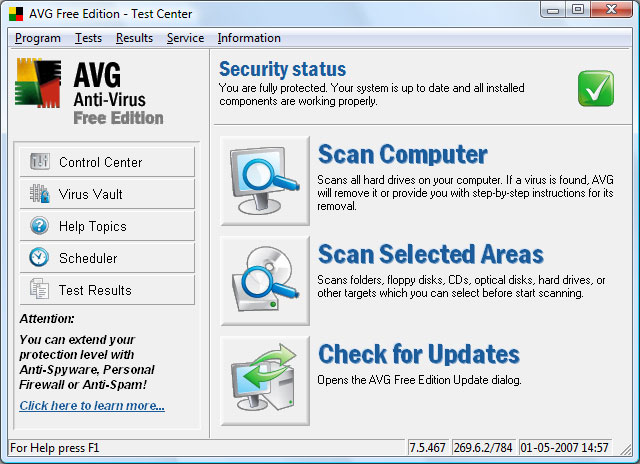Click the Check for Updates arrow icon

(265, 380)
